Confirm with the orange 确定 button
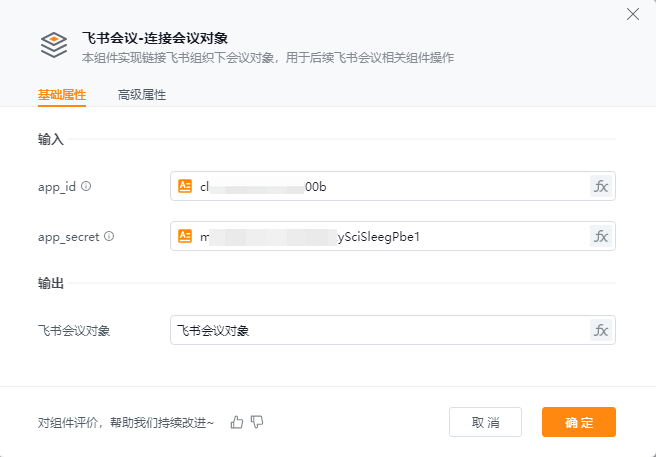 [578, 422]
